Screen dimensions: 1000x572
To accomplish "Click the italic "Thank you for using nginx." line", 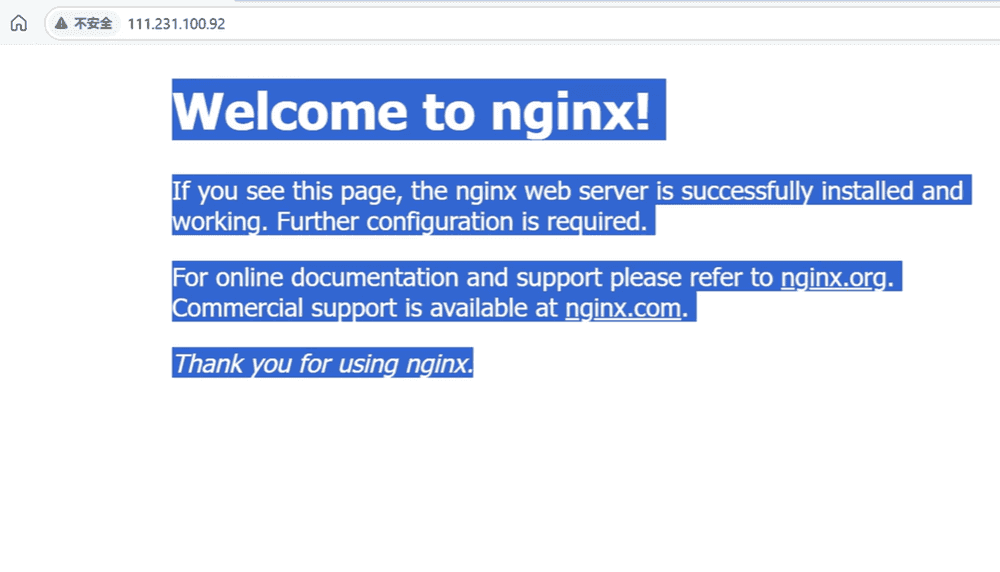I will coord(322,363).
